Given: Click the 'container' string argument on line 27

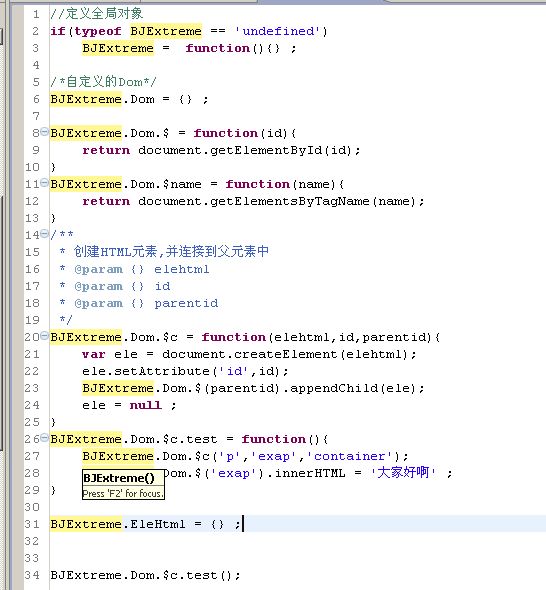Looking at the screenshot, I should [349, 456].
